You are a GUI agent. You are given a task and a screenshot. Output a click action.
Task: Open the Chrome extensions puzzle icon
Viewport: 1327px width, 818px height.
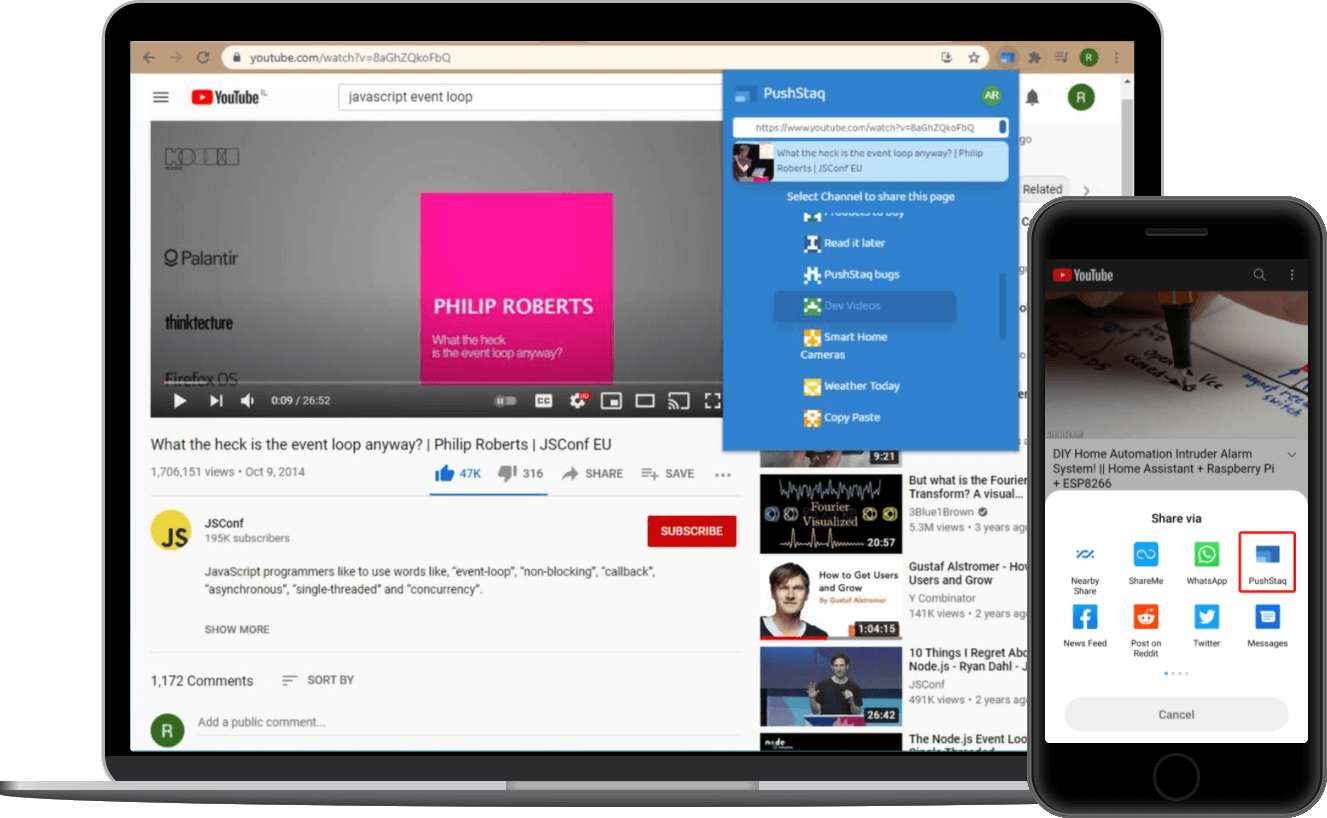pyautogui.click(x=1036, y=57)
